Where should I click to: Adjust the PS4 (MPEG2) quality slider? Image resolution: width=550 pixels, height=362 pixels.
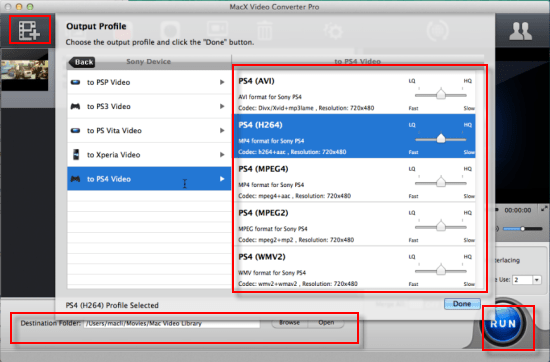click(441, 227)
